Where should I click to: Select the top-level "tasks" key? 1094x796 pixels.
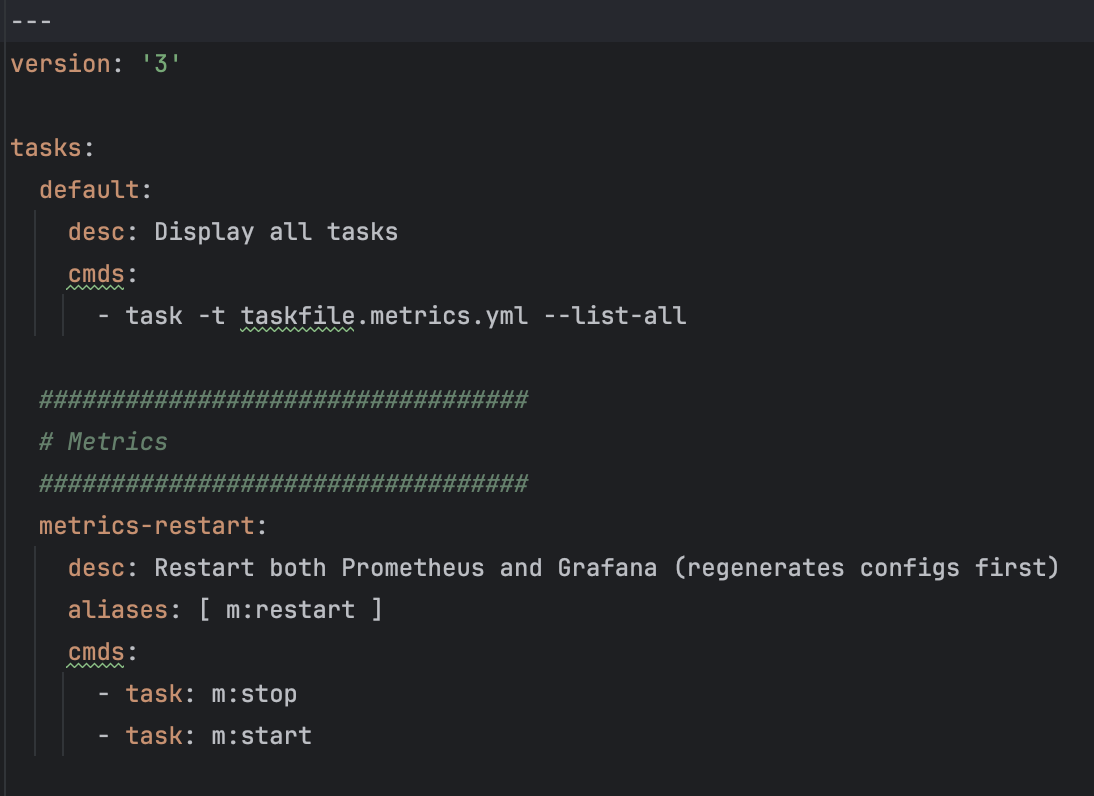pyautogui.click(x=45, y=148)
